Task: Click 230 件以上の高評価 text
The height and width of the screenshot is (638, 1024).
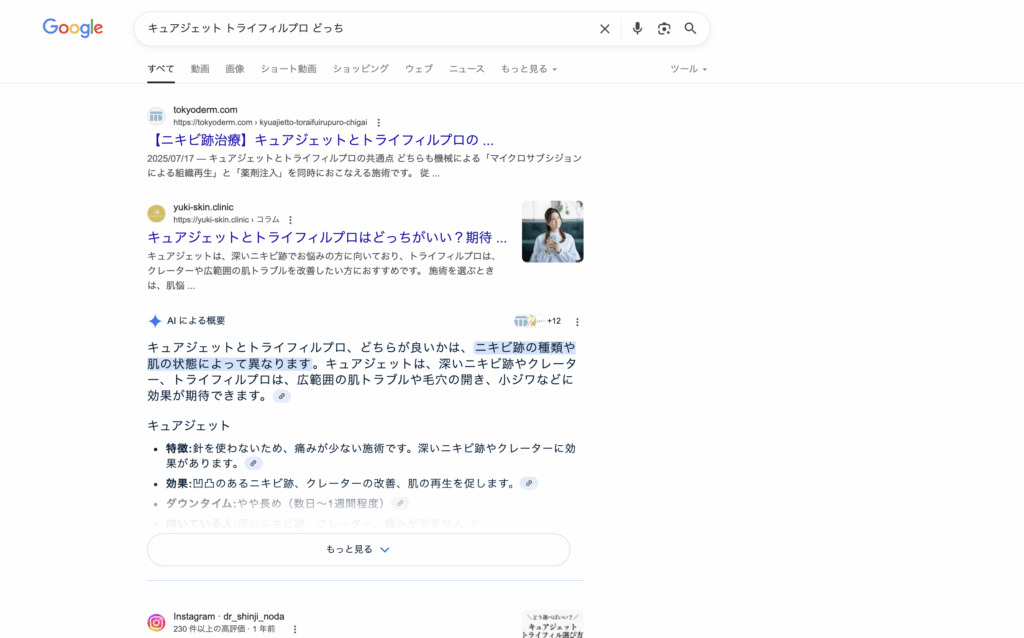Action: point(209,629)
